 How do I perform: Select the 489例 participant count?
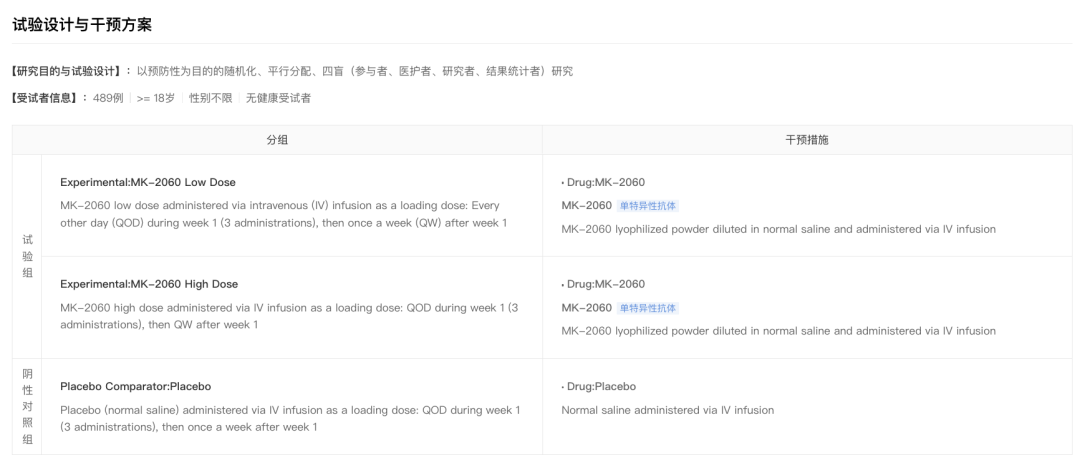tap(108, 98)
